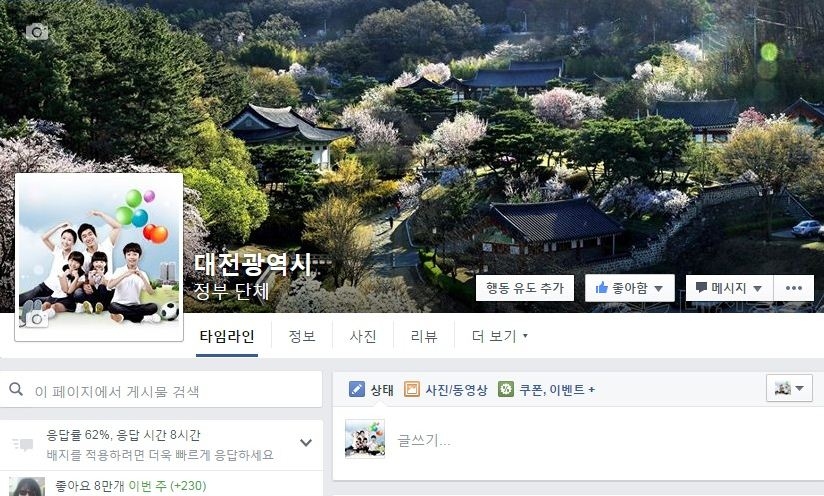This screenshot has height=496, width=824.
Task: Open the post-as identity selector dropdown
Action: click(x=789, y=388)
